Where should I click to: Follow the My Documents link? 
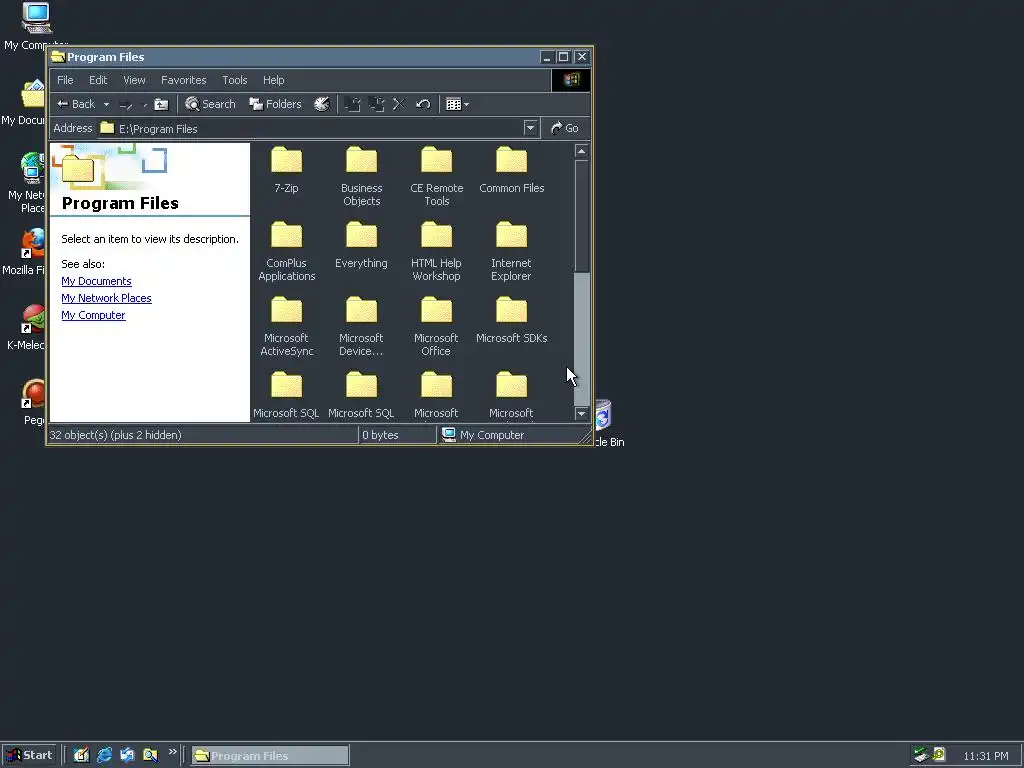pos(97,281)
